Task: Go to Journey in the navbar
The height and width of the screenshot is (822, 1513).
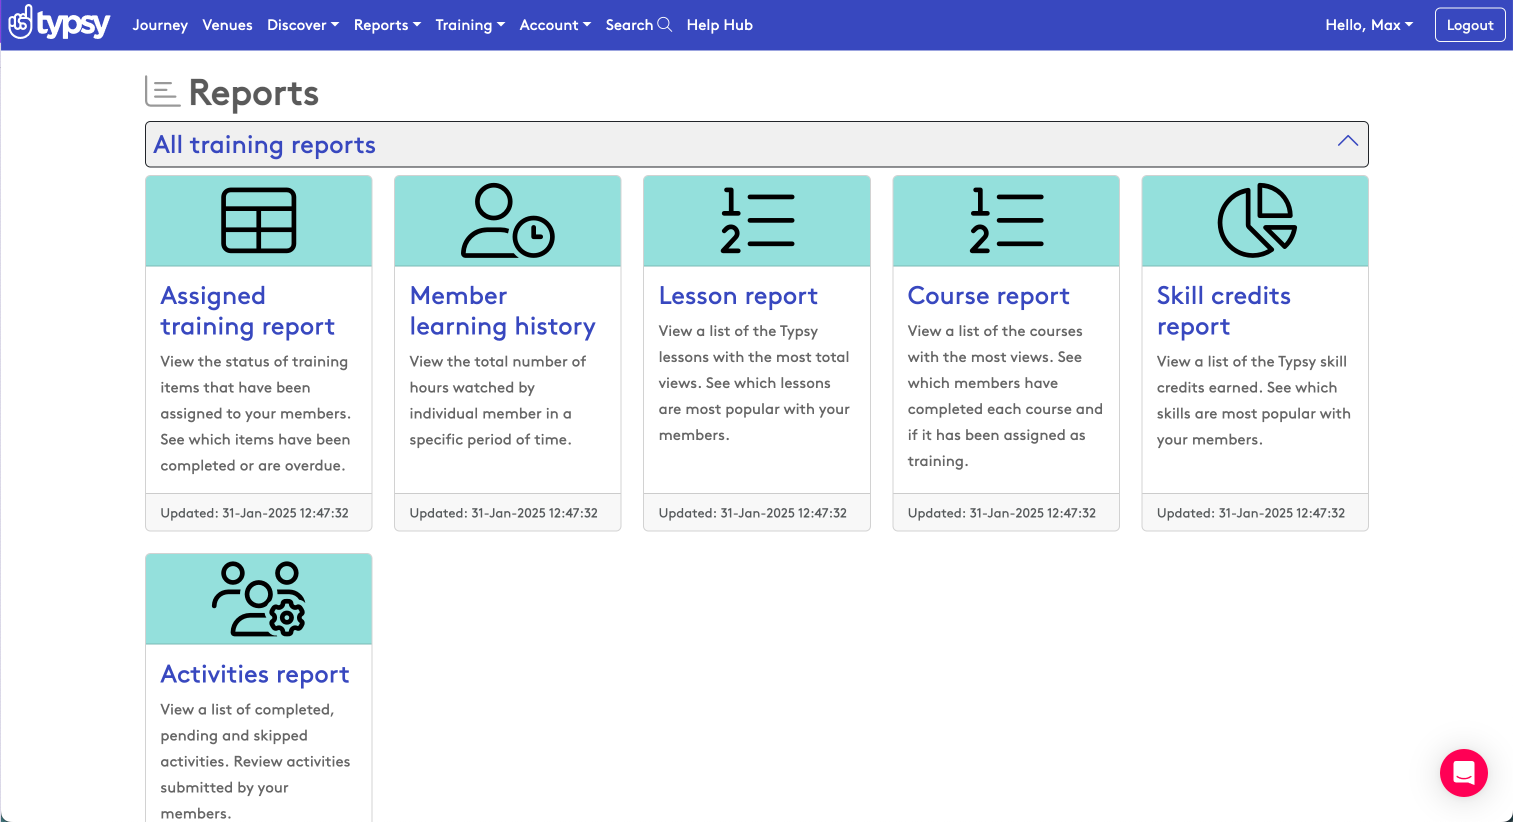Action: 160,25
